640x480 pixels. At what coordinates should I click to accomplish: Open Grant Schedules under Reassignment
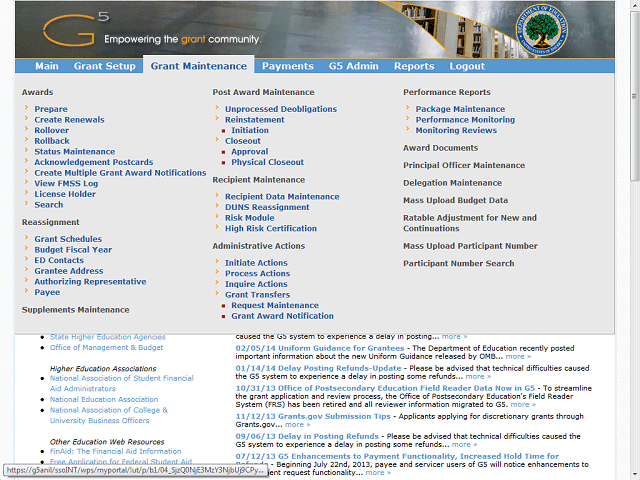(x=68, y=239)
